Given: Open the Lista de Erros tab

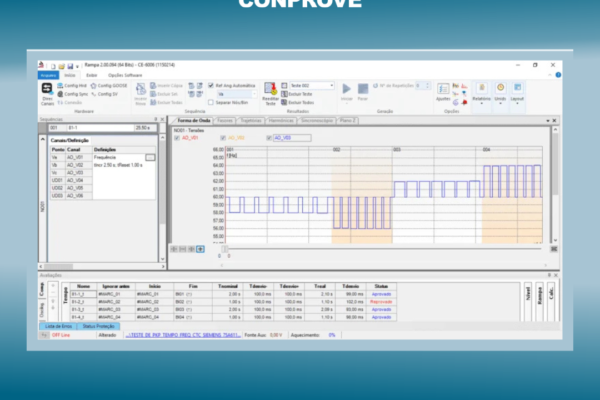Looking at the screenshot, I should point(59,326).
